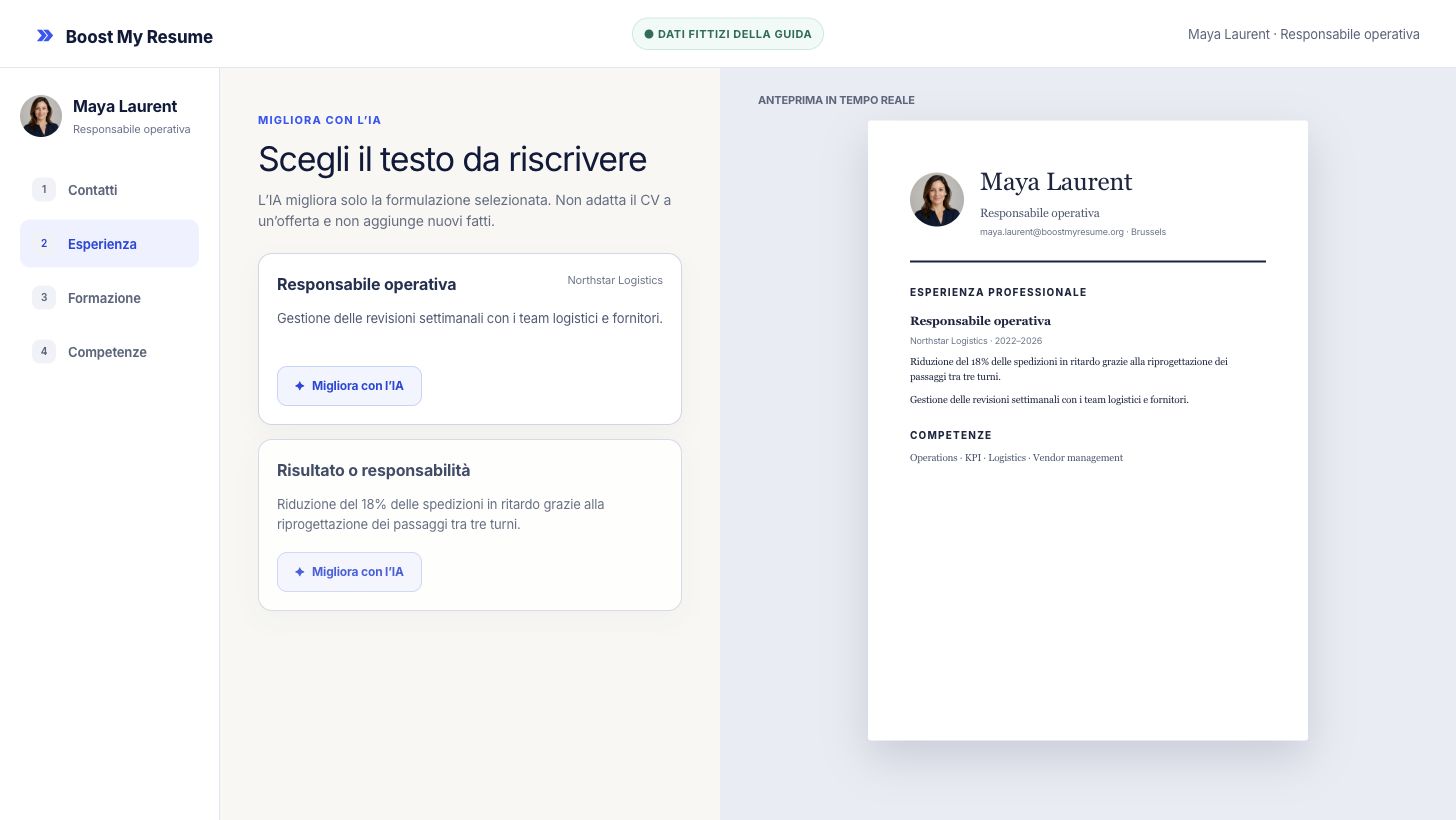Image resolution: width=1456 pixels, height=820 pixels.
Task: Click the Migliora con l'IA section label
Action: tap(319, 120)
